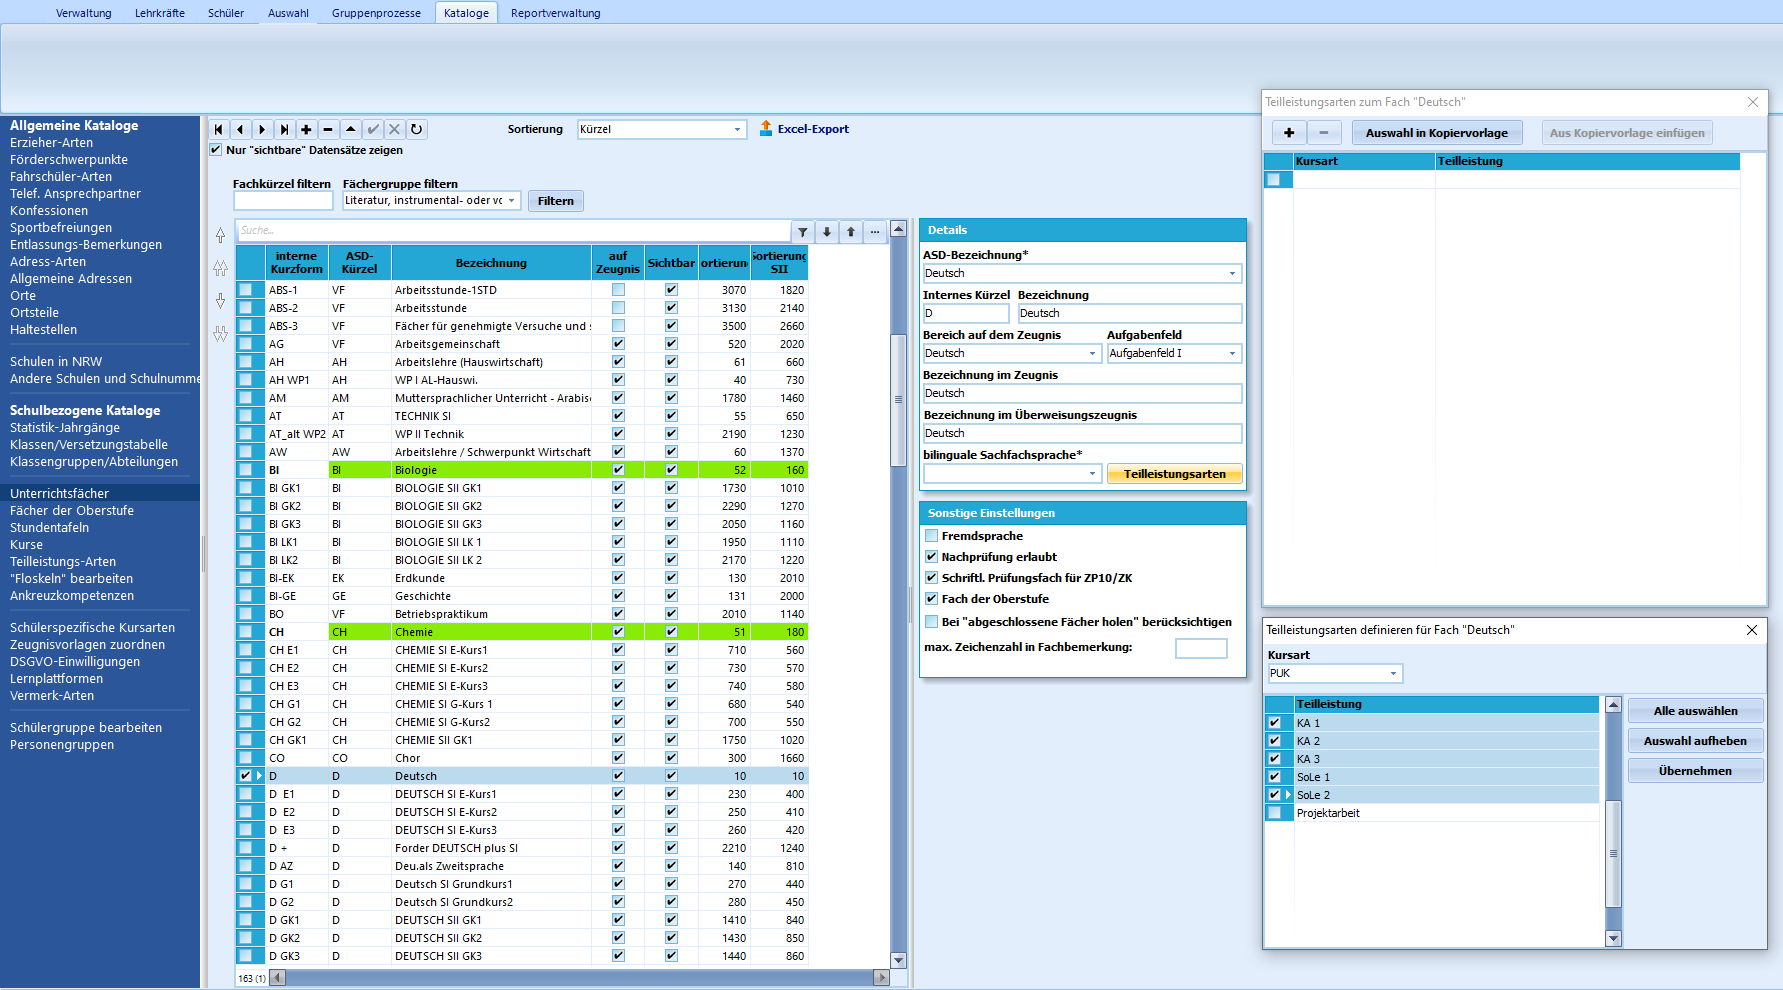The height and width of the screenshot is (990, 1783).
Task: Add new record with plus icon
Action: click(306, 129)
